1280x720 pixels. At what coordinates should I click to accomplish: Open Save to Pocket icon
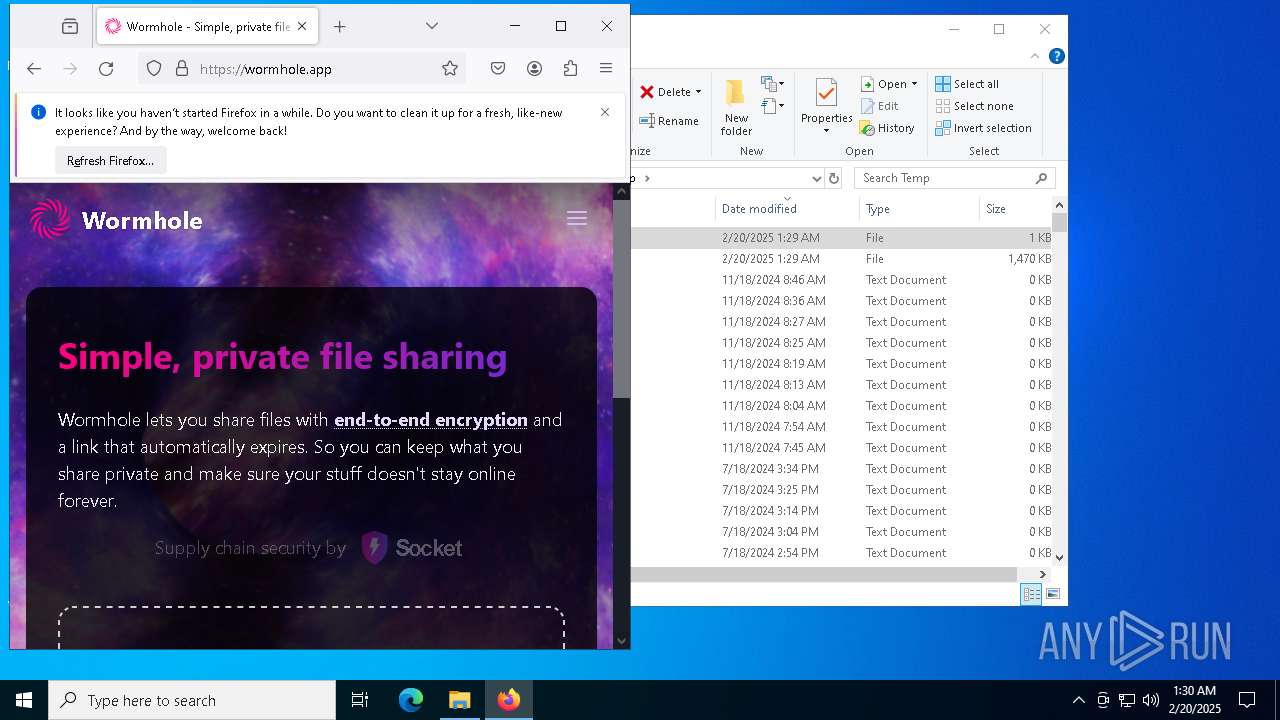pos(498,69)
